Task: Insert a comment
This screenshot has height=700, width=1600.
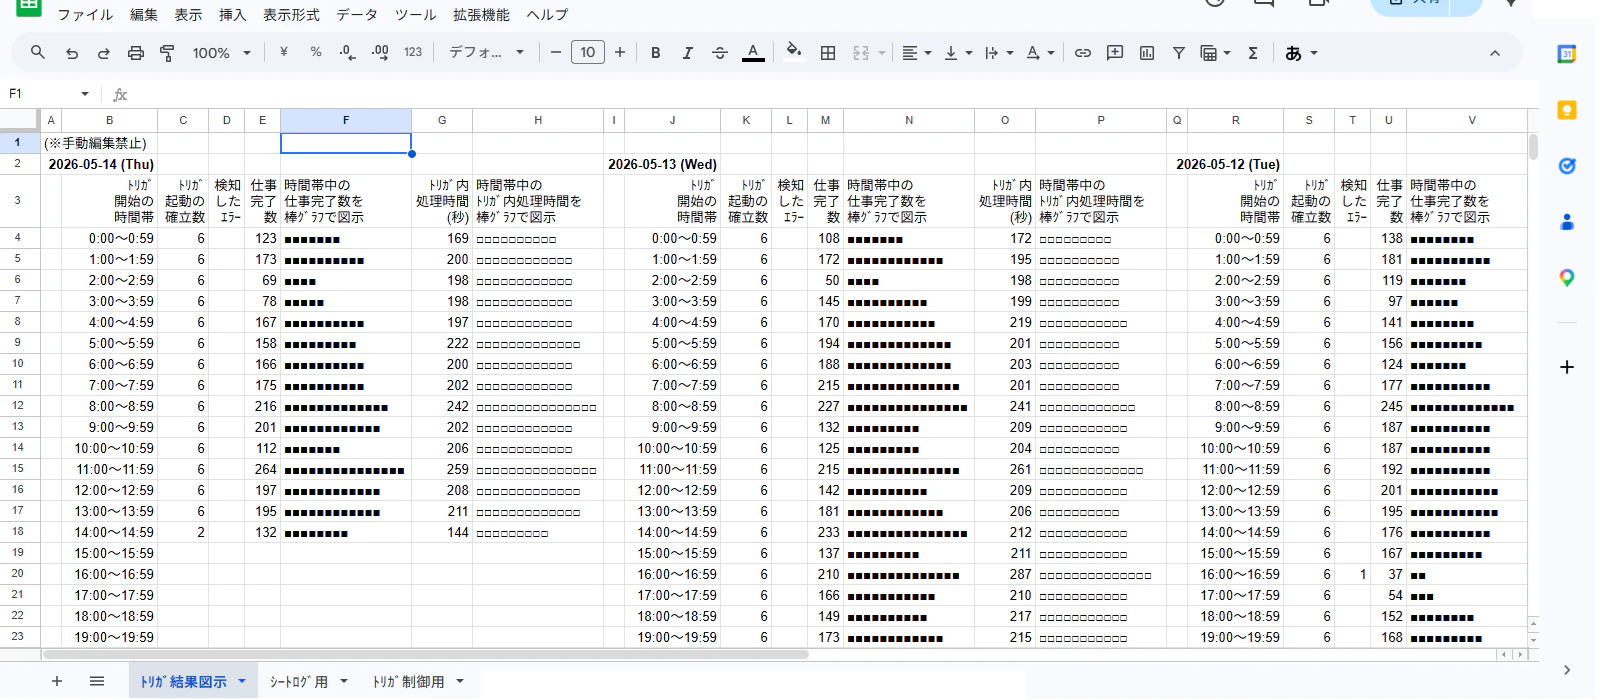Action: coord(1115,53)
